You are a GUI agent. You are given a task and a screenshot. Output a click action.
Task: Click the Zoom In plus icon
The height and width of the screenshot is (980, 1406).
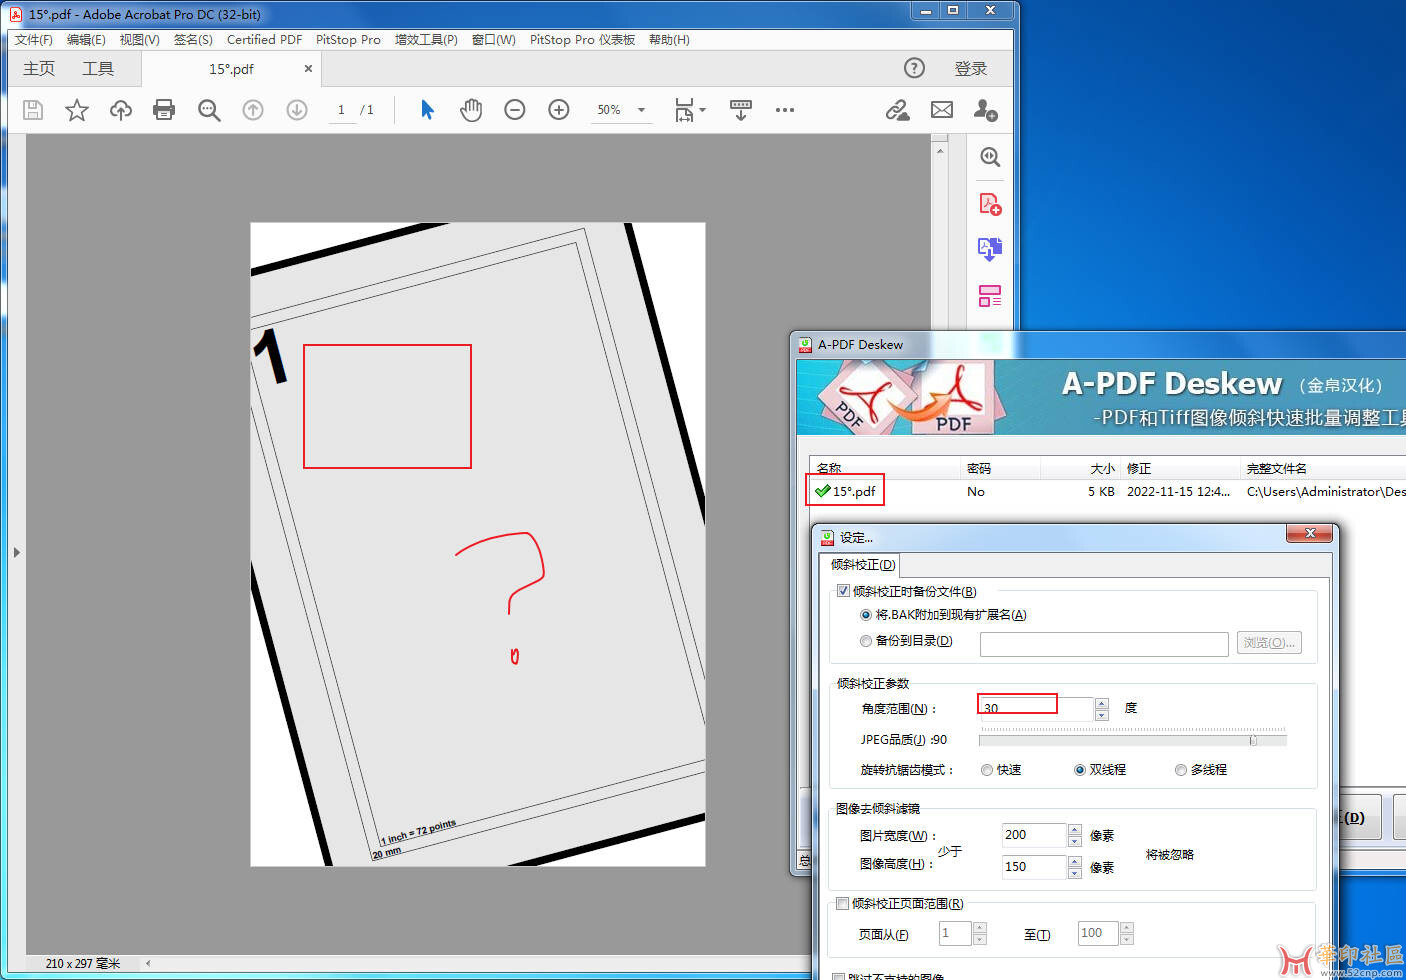[x=559, y=110]
